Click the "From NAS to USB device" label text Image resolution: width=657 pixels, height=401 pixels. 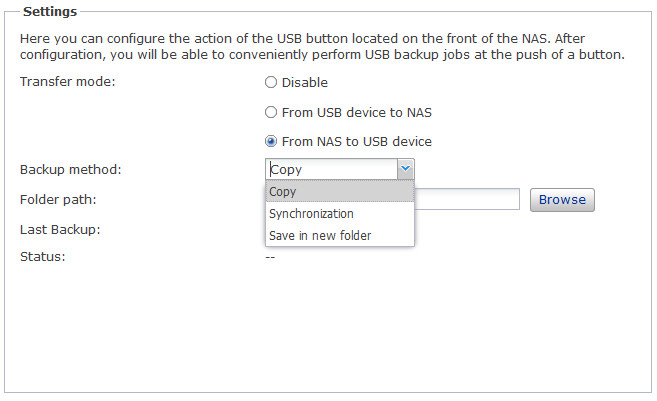pyautogui.click(x=357, y=142)
